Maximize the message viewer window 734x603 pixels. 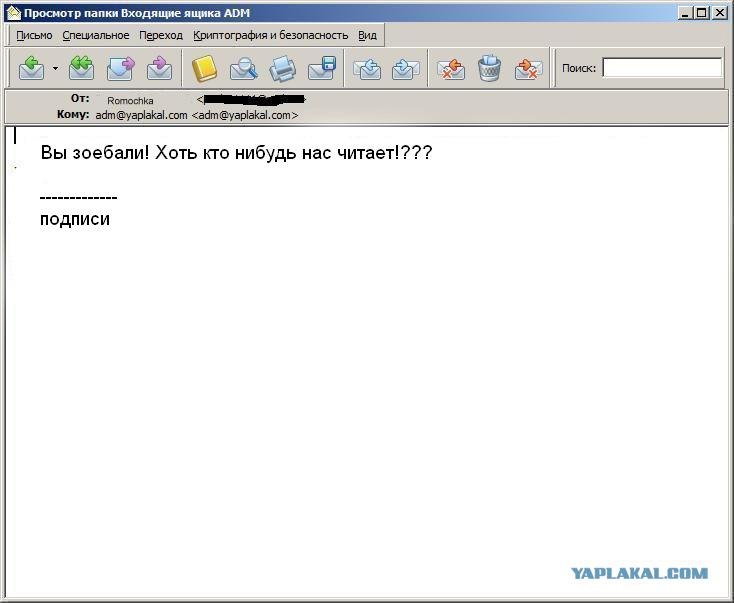coord(701,13)
